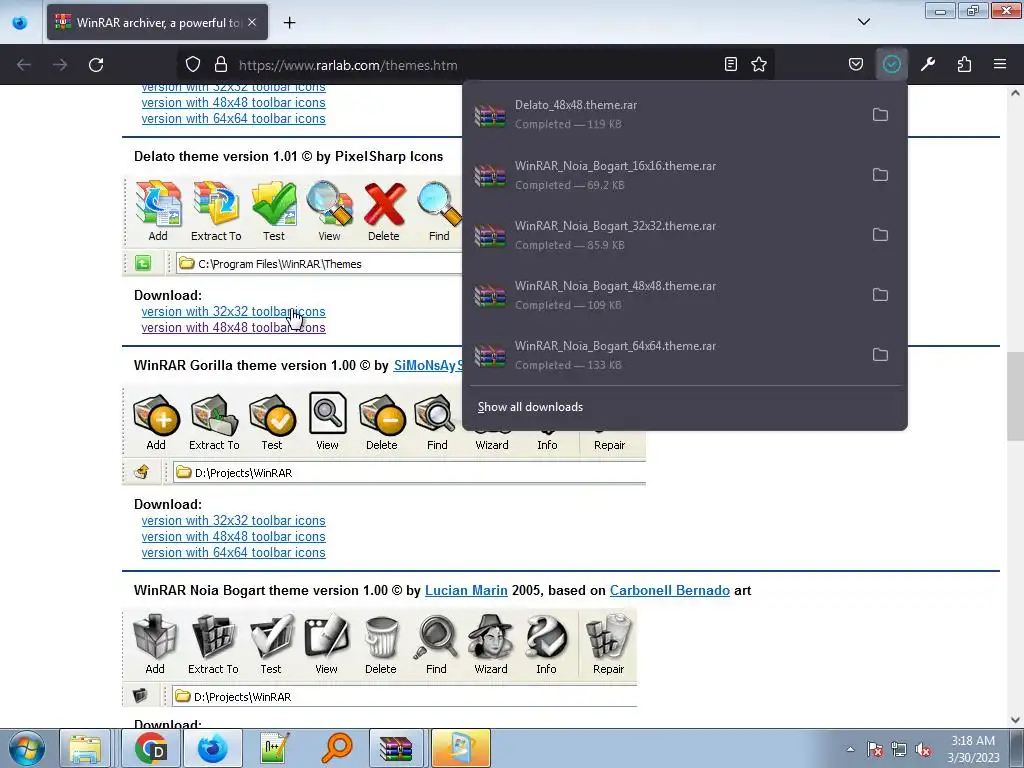Click 64x64 toolbar icons link above Delato section
This screenshot has width=1024, height=768.
pos(233,119)
